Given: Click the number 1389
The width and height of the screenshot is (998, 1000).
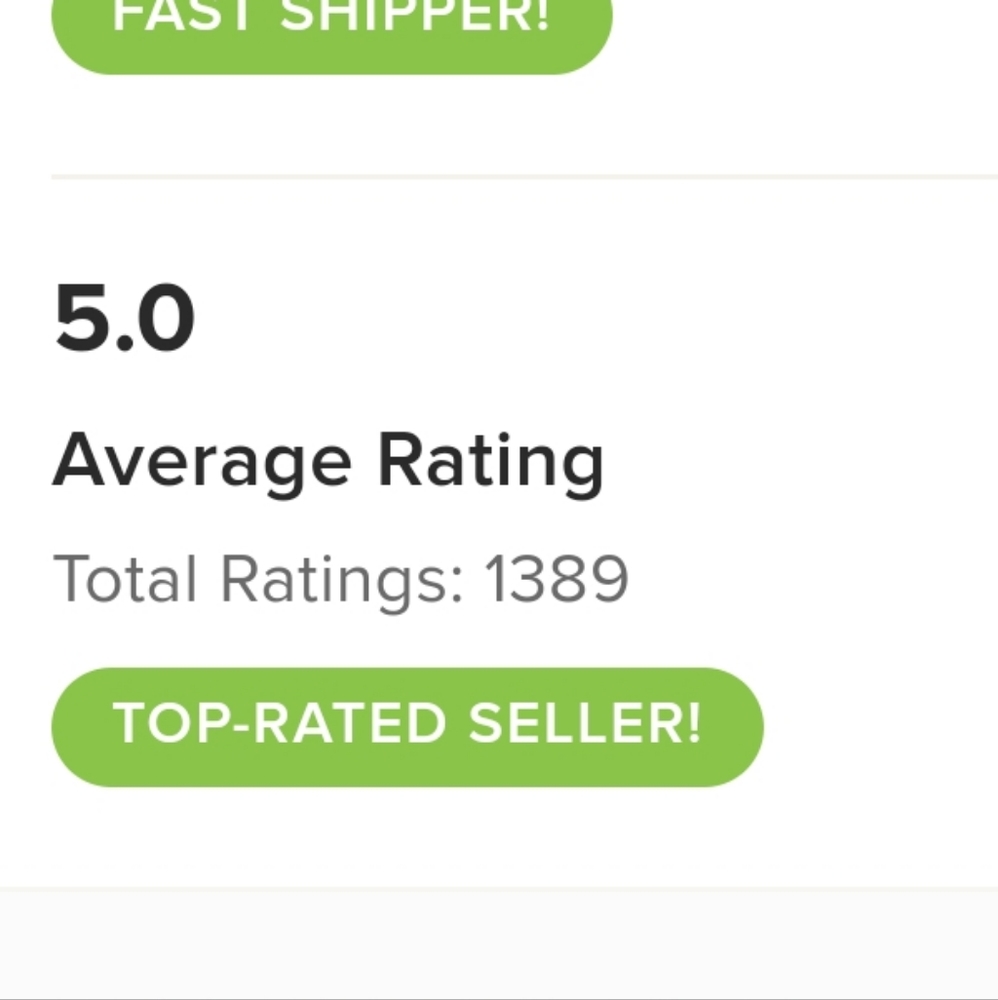Looking at the screenshot, I should [556, 579].
